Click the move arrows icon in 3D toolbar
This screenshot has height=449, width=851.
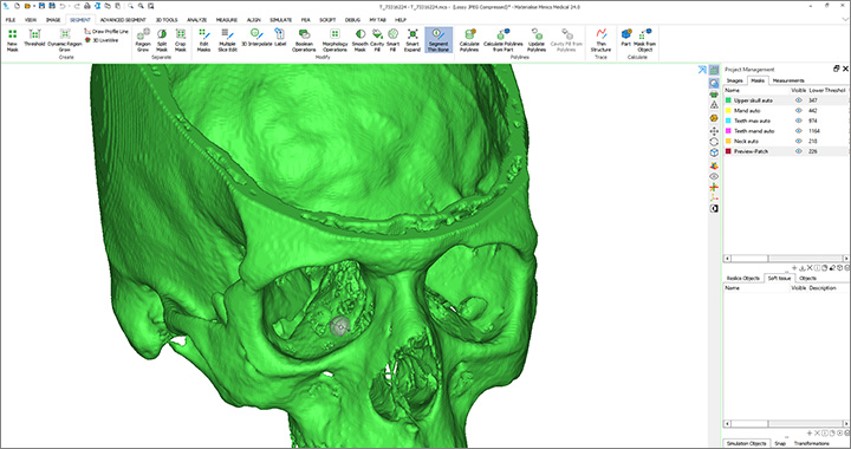pos(714,131)
